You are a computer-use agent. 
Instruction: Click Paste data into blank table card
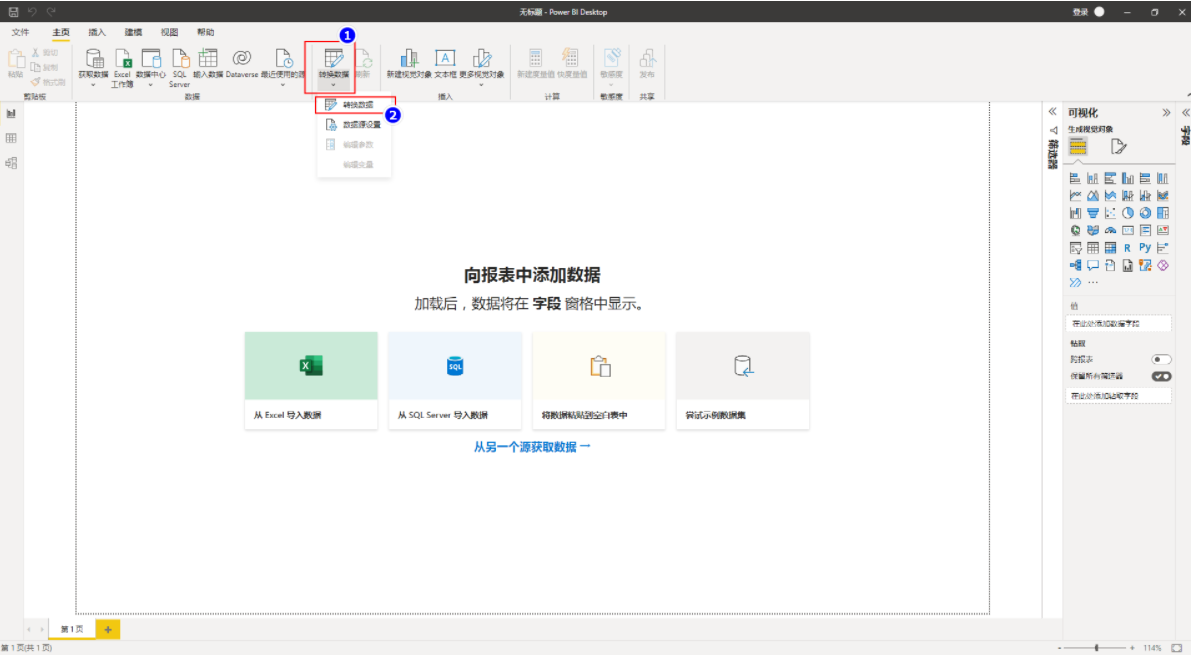pyautogui.click(x=599, y=381)
